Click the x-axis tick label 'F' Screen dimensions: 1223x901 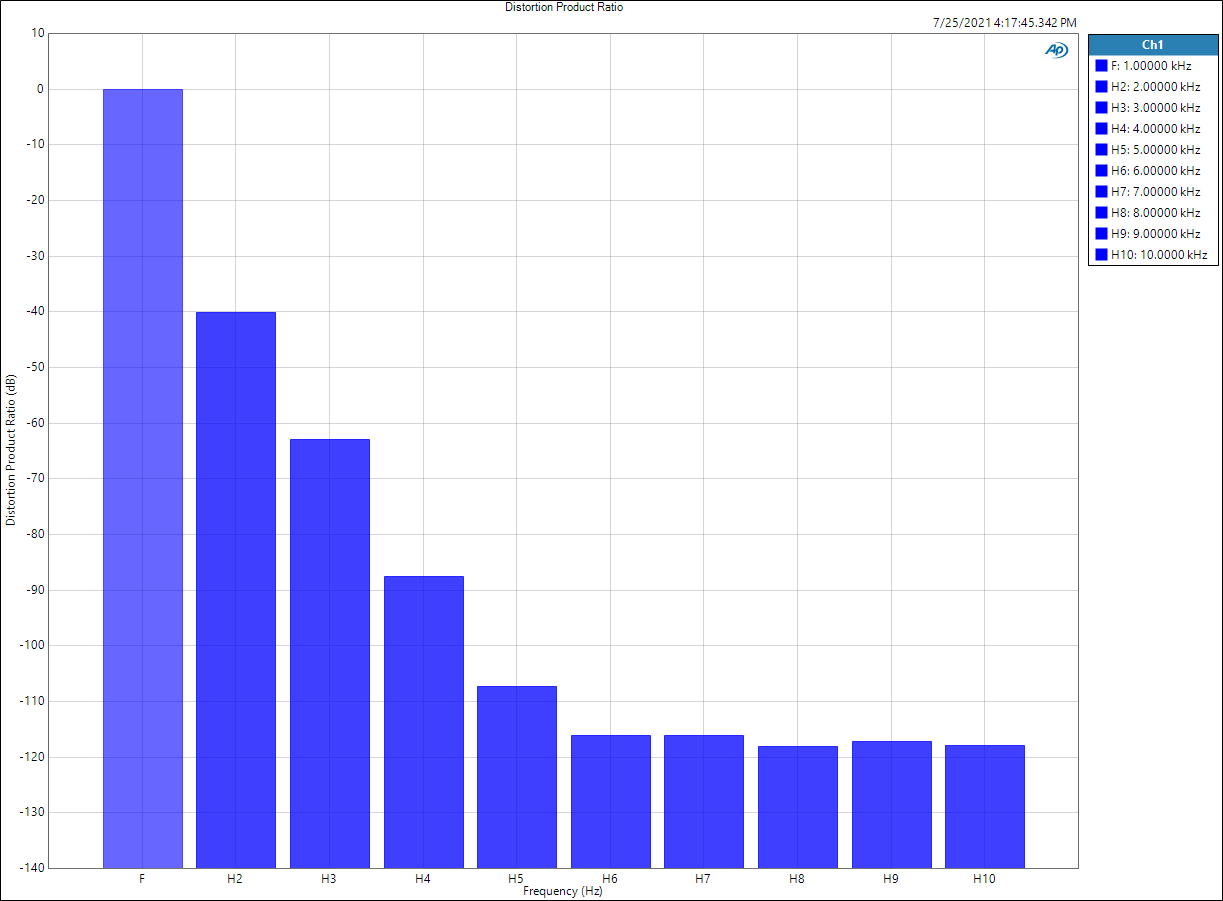click(x=142, y=879)
